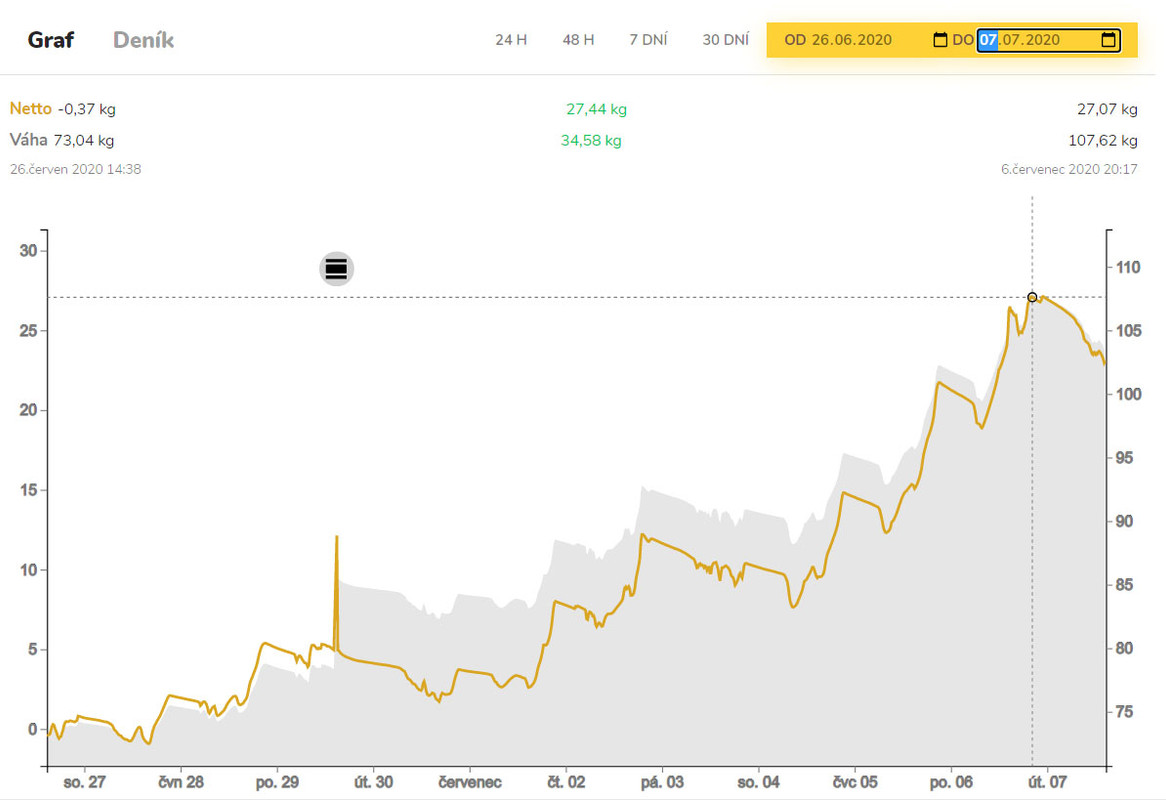The image size is (1166, 800).
Task: Click the 30 left axis tick
Action: point(28,251)
